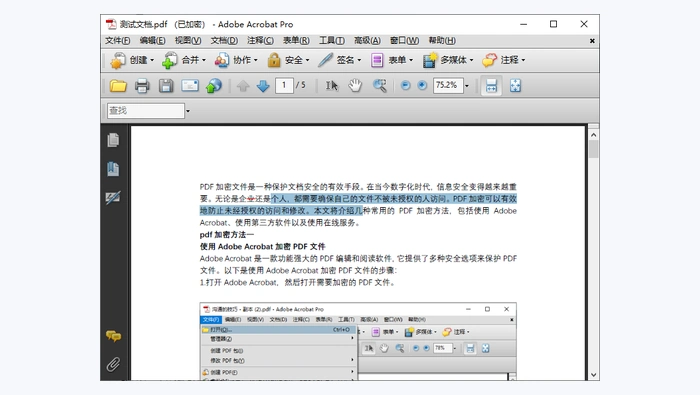Click the vertical scrollbar thumb
Image resolution: width=700 pixels, height=395 pixels.
coord(593,149)
